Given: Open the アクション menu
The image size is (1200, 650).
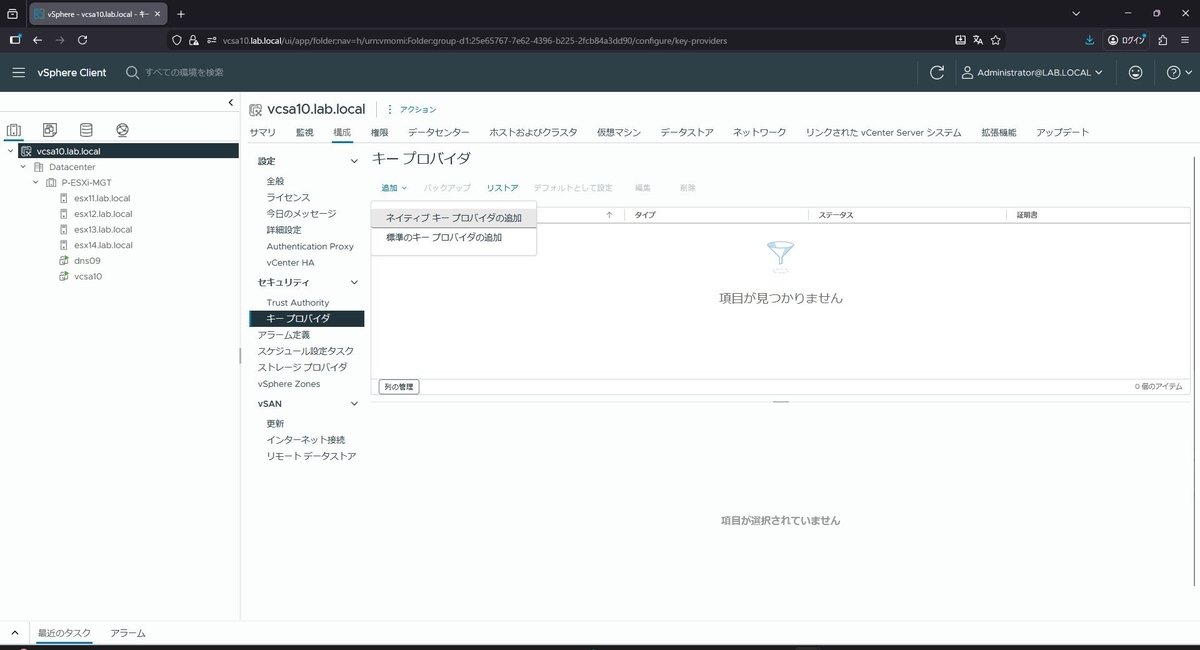Looking at the screenshot, I should (x=412, y=109).
